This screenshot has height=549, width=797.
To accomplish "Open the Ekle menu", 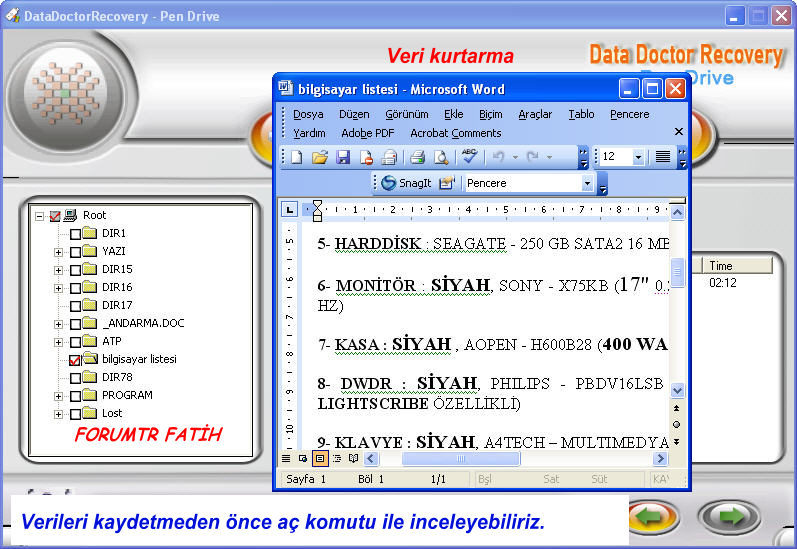I will pos(453,114).
